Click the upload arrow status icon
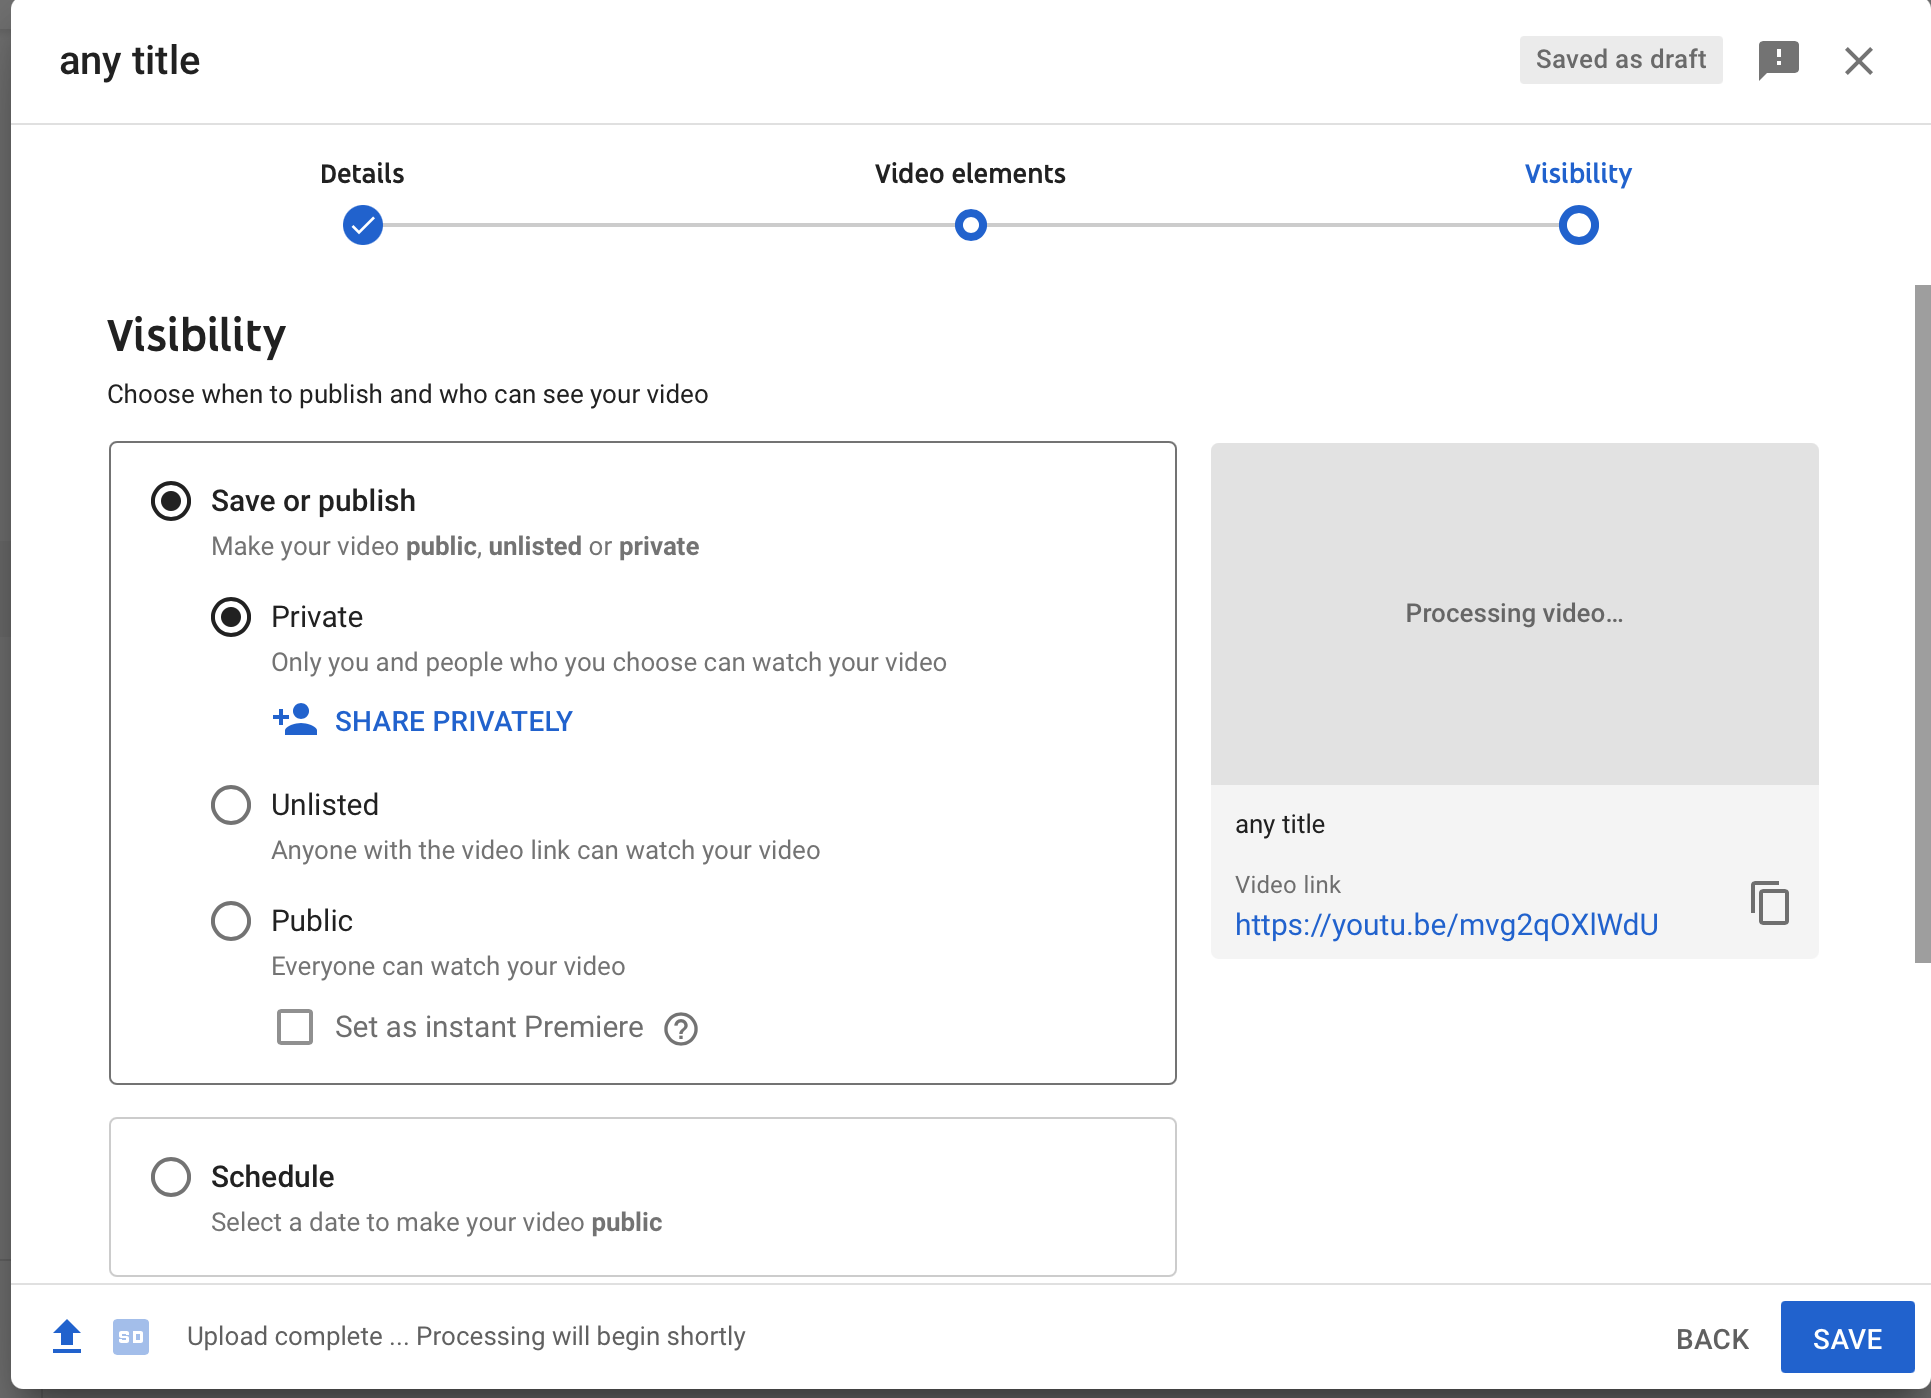This screenshot has width=1931, height=1398. click(x=67, y=1336)
